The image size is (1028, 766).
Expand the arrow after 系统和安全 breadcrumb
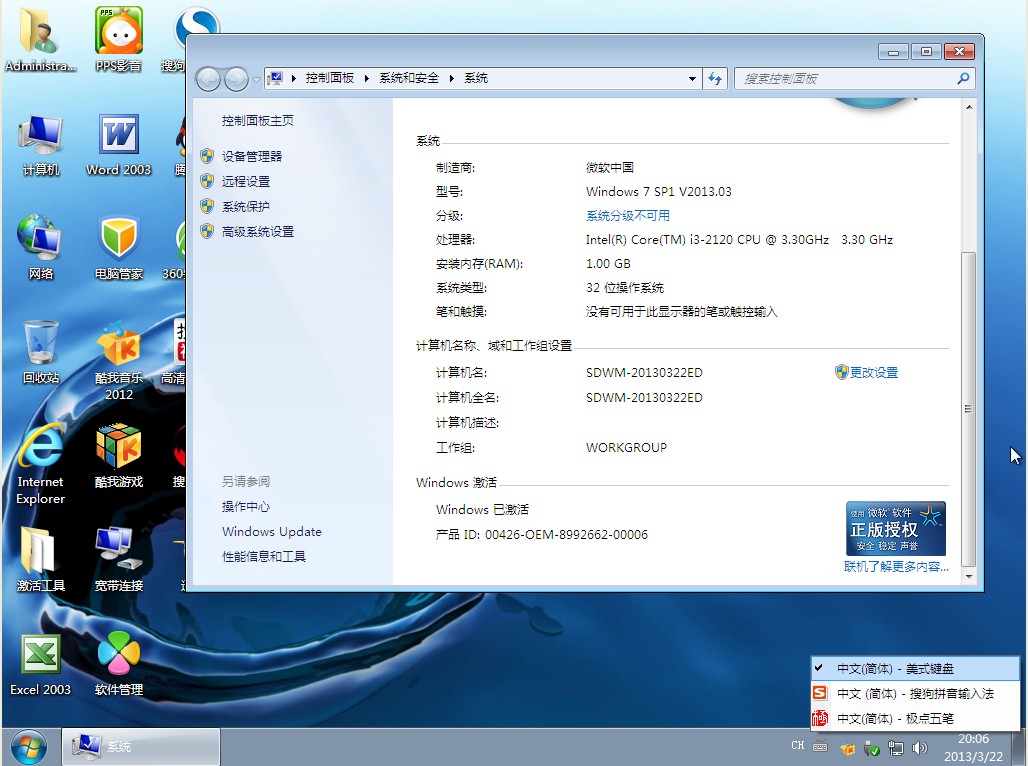[x=452, y=79]
